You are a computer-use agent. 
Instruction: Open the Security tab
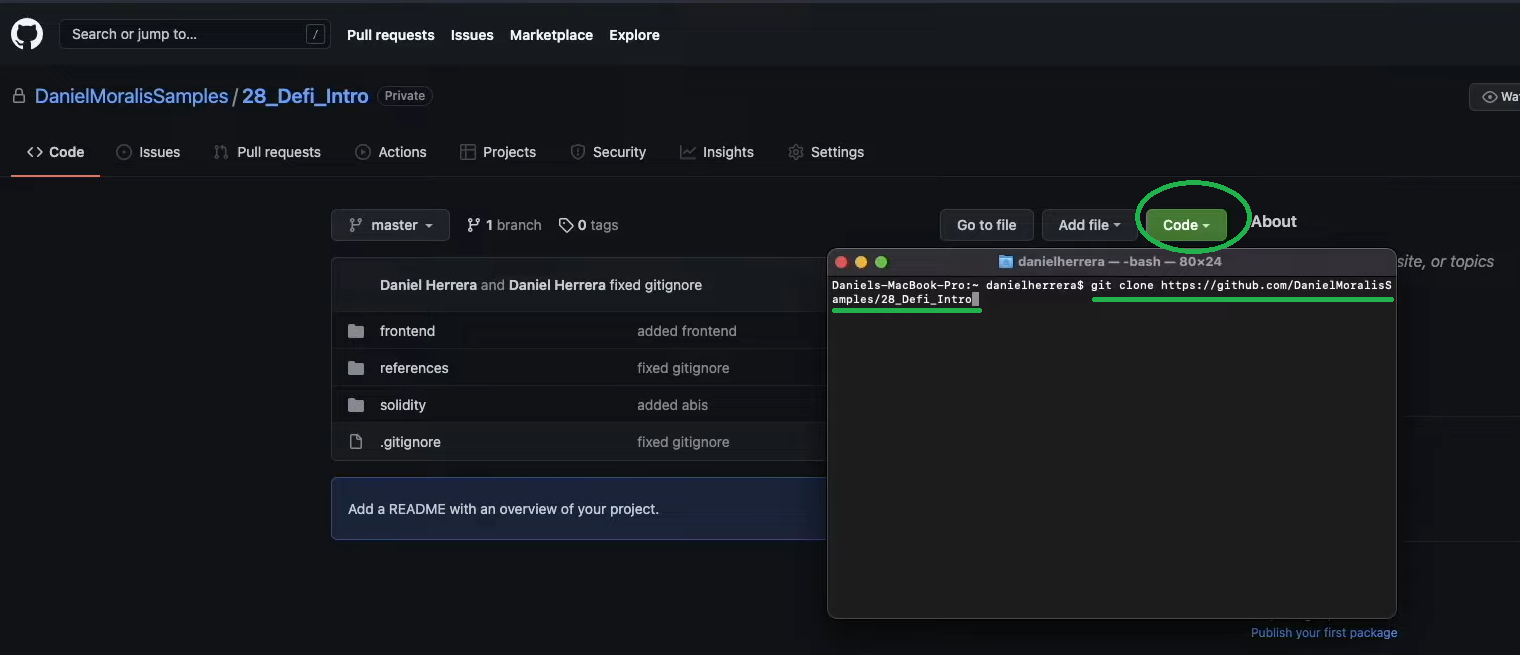(x=608, y=152)
